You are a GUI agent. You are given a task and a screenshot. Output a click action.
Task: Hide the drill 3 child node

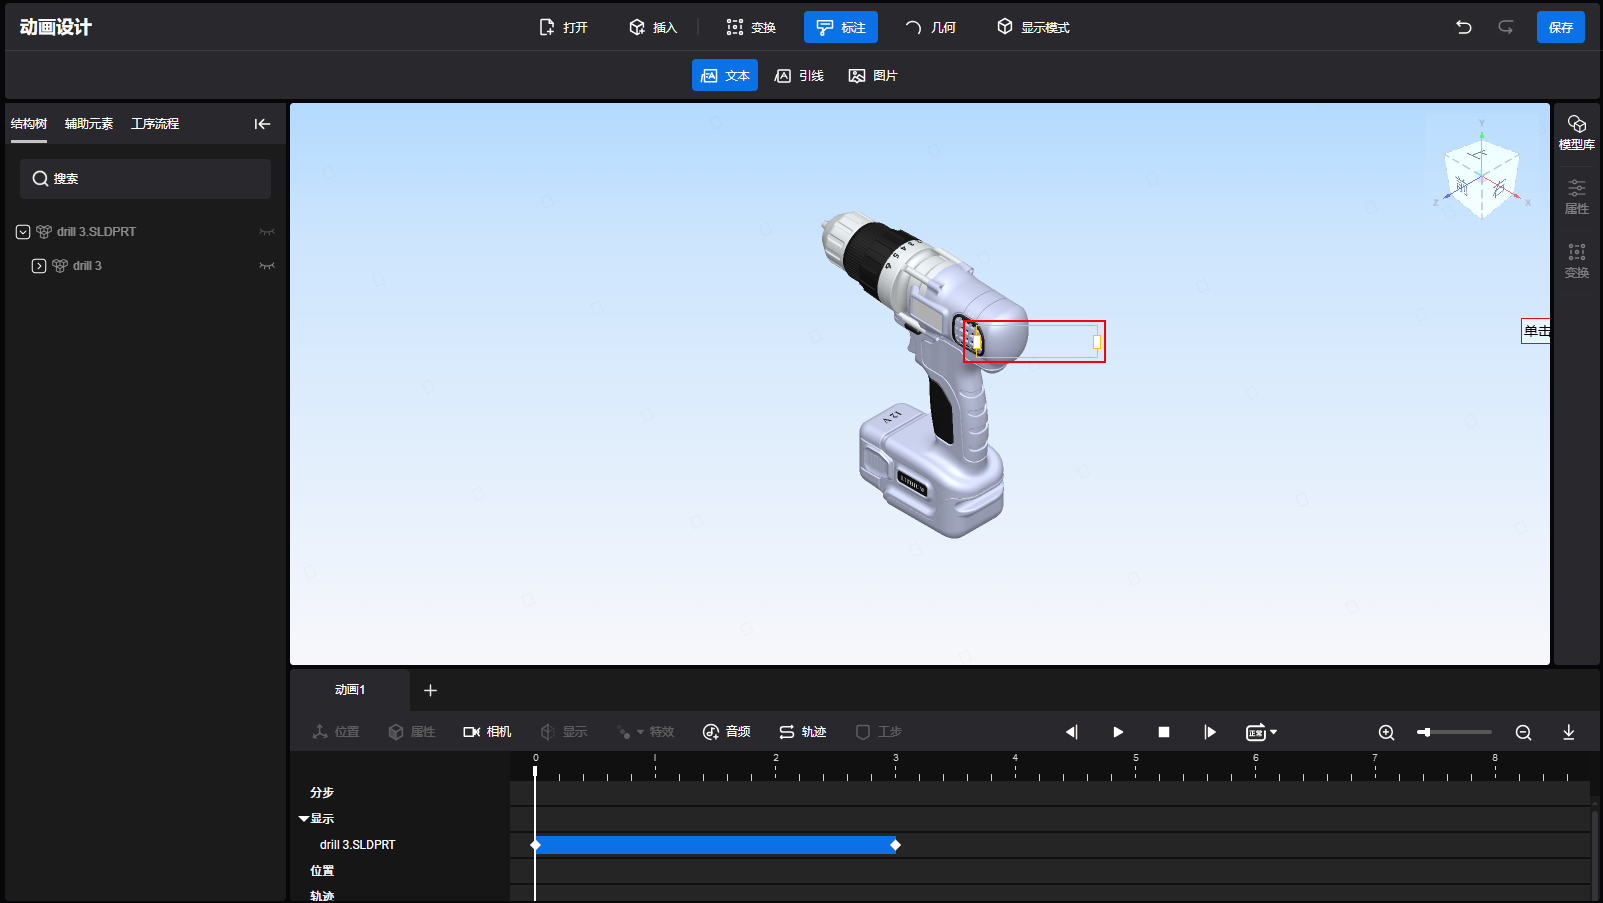[x=267, y=266]
